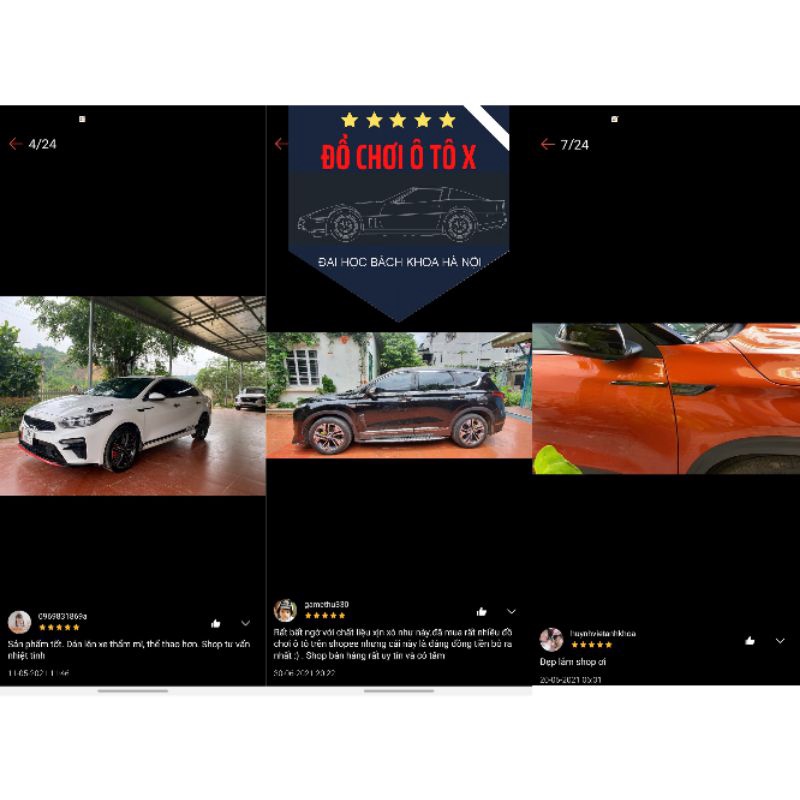This screenshot has width=800, height=800.
Task: Open the white Kia sedan photo
Action: click(132, 396)
